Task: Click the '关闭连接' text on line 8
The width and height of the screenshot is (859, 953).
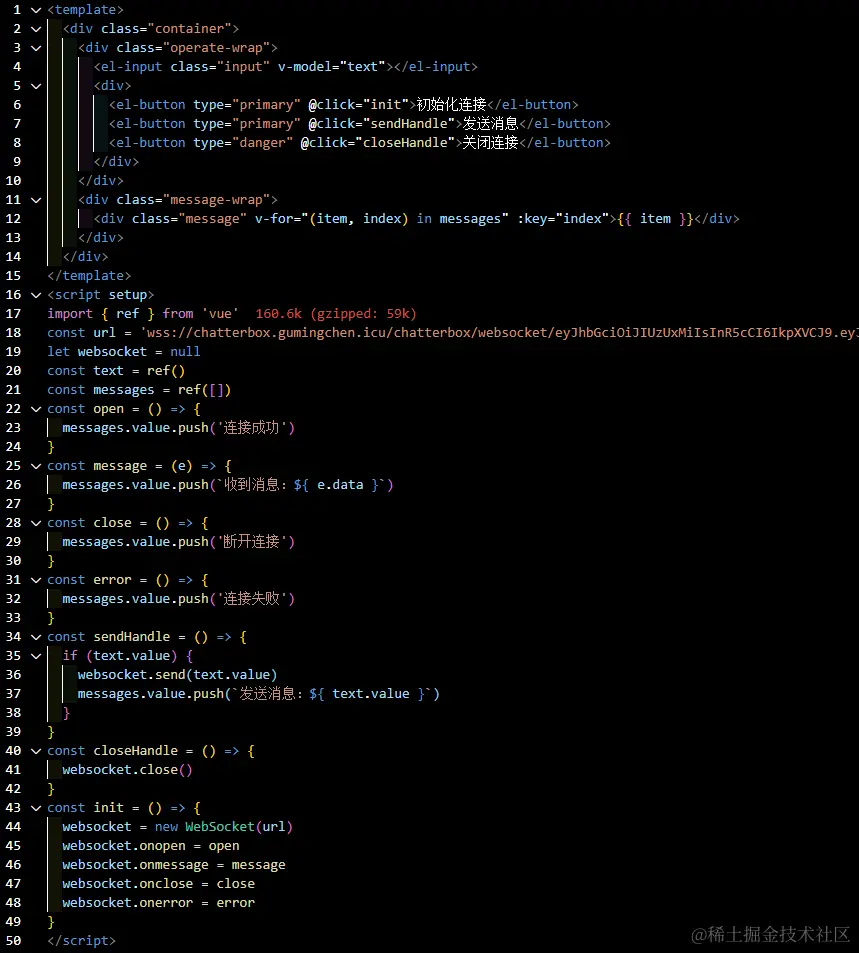Action: click(490, 142)
